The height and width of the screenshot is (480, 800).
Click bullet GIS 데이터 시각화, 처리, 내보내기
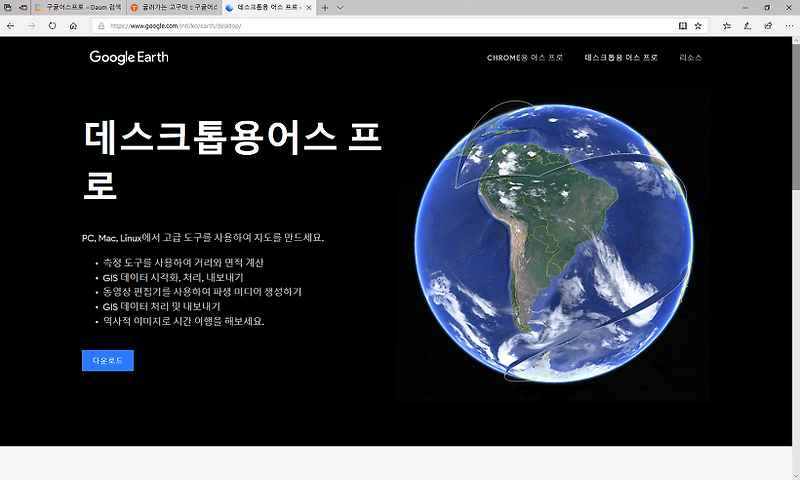(x=173, y=277)
